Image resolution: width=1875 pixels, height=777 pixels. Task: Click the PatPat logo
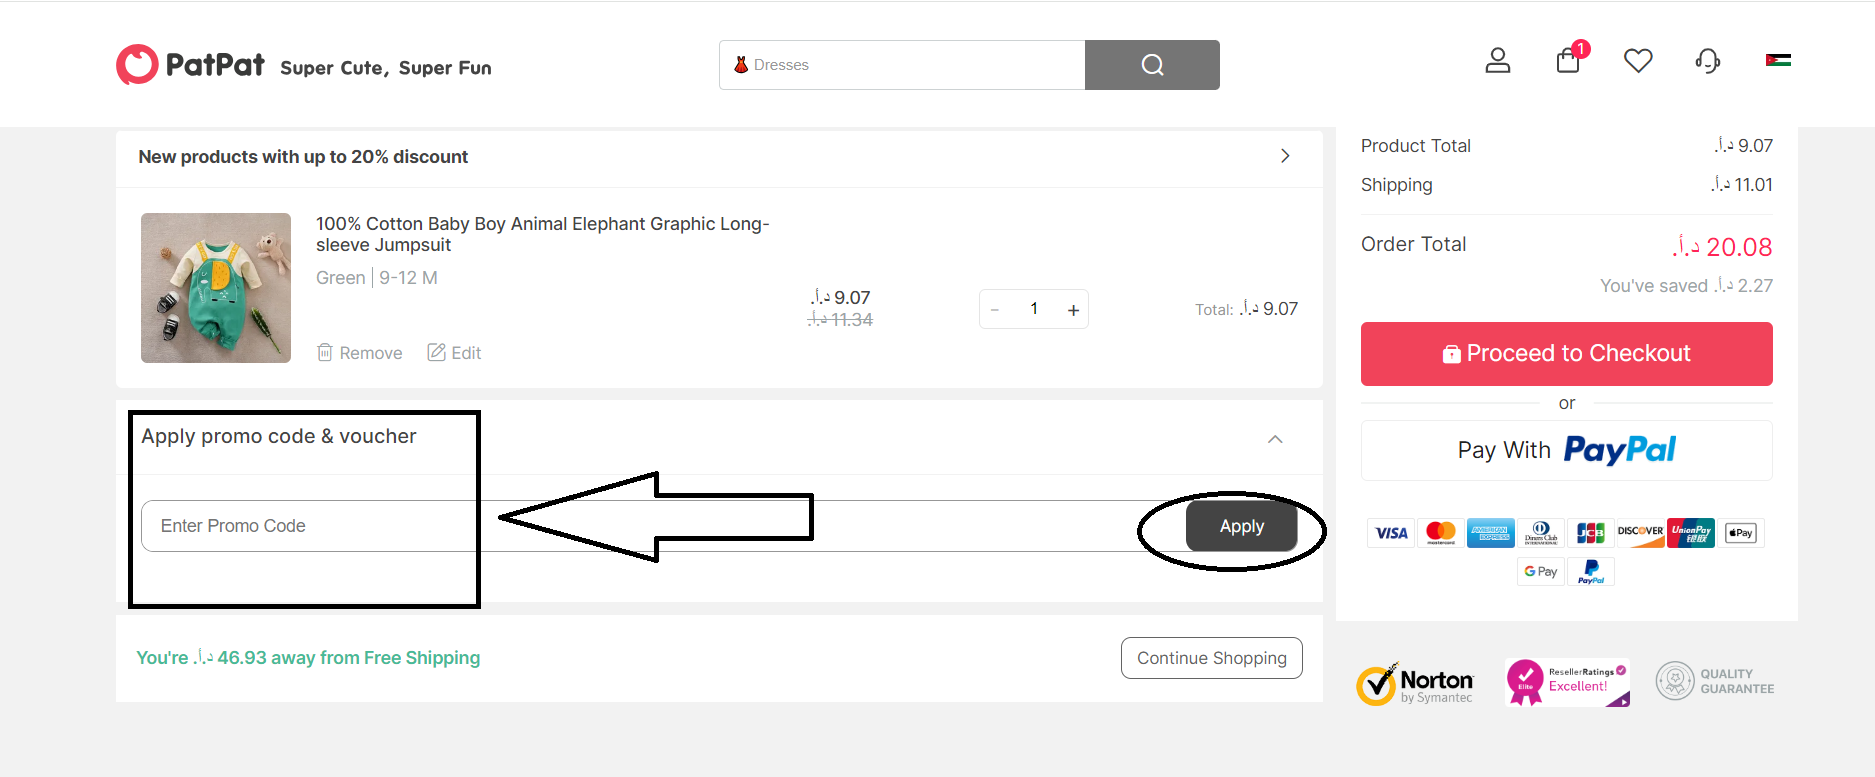(190, 65)
